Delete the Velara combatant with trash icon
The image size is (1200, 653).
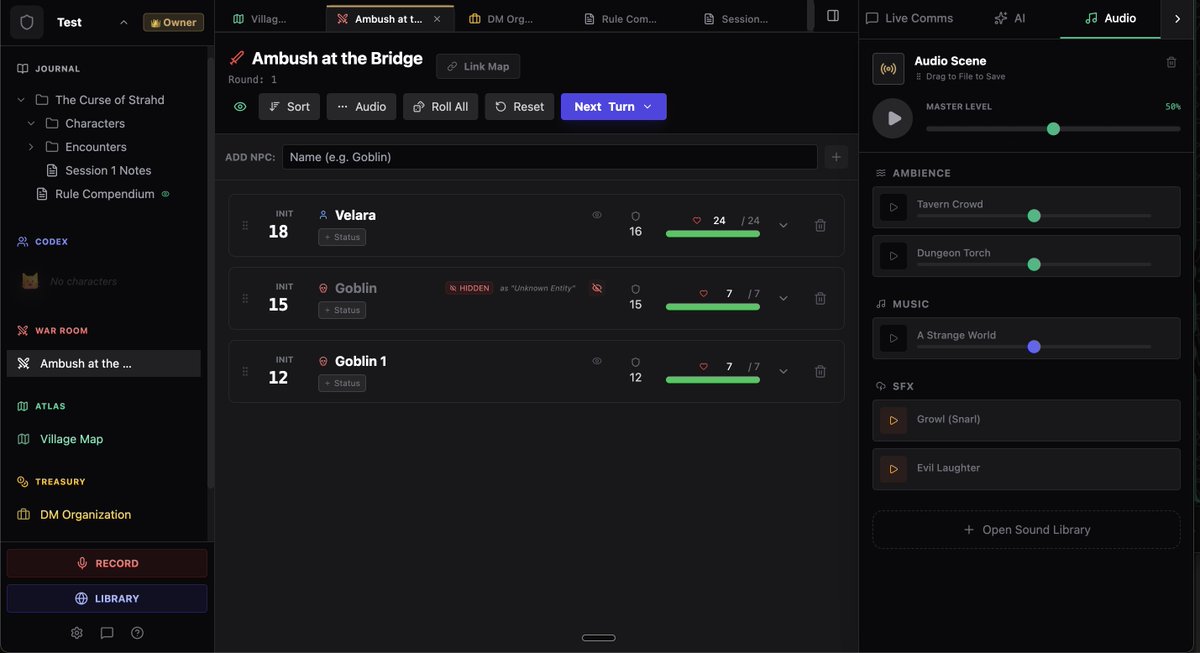tap(820, 226)
